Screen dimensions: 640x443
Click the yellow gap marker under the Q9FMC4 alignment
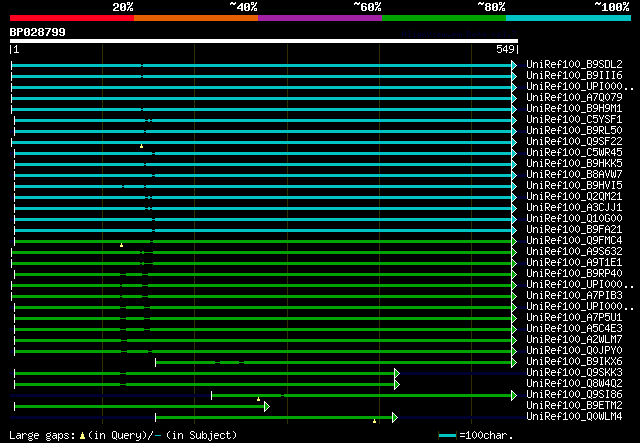(121, 245)
